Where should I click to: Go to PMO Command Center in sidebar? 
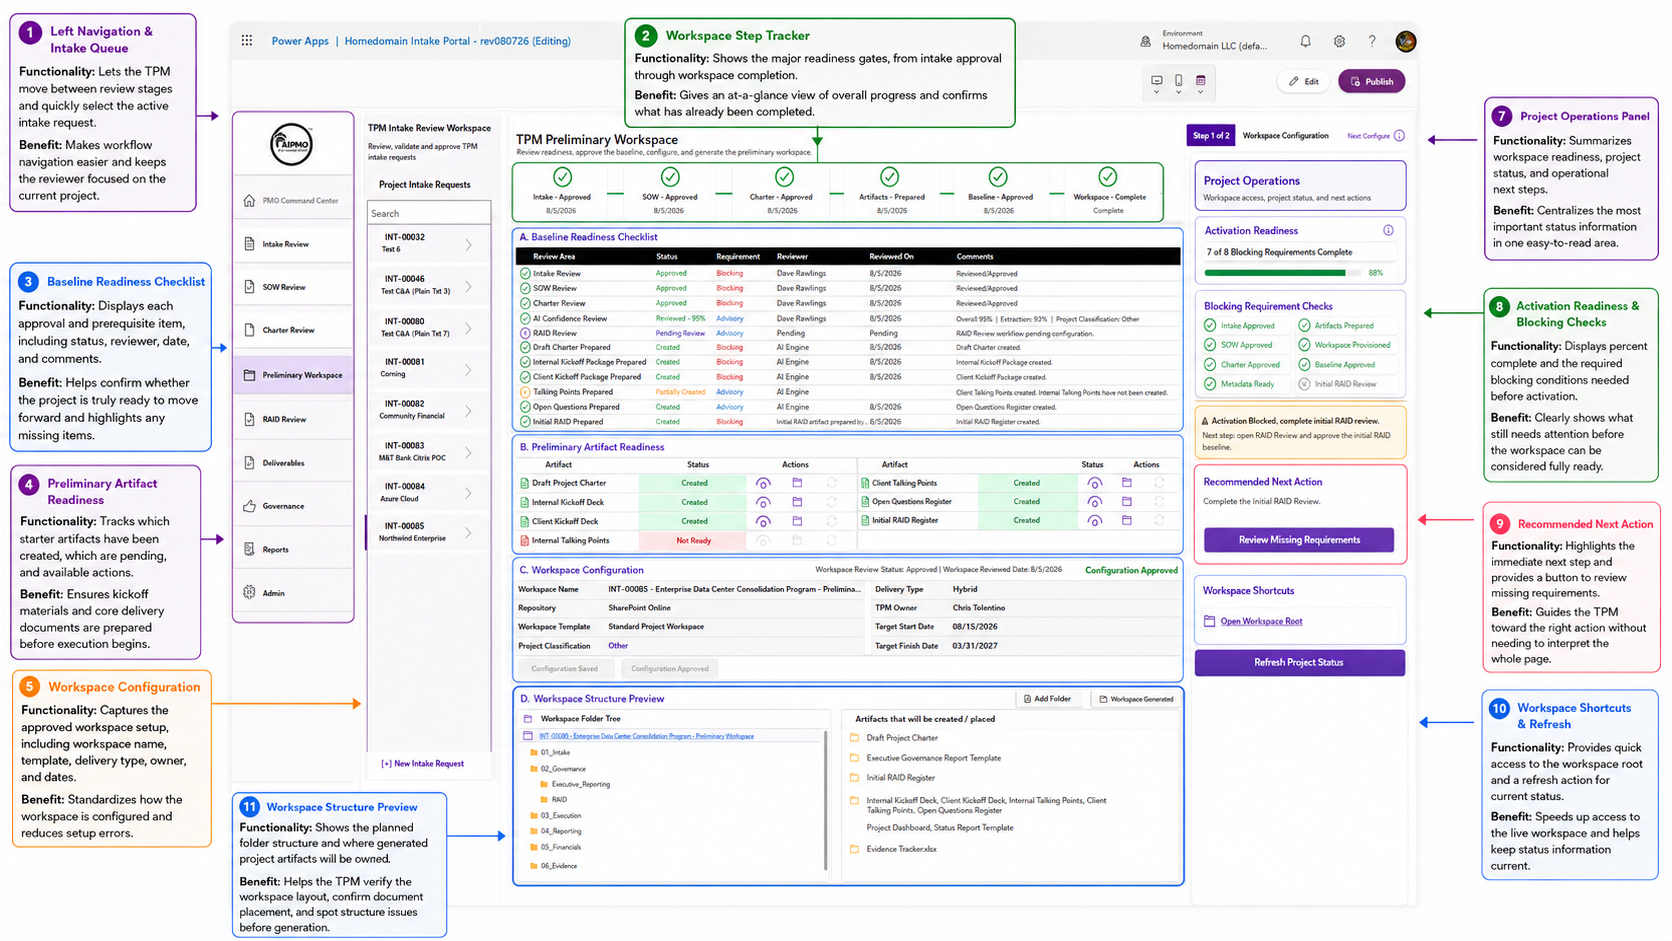[x=292, y=201]
